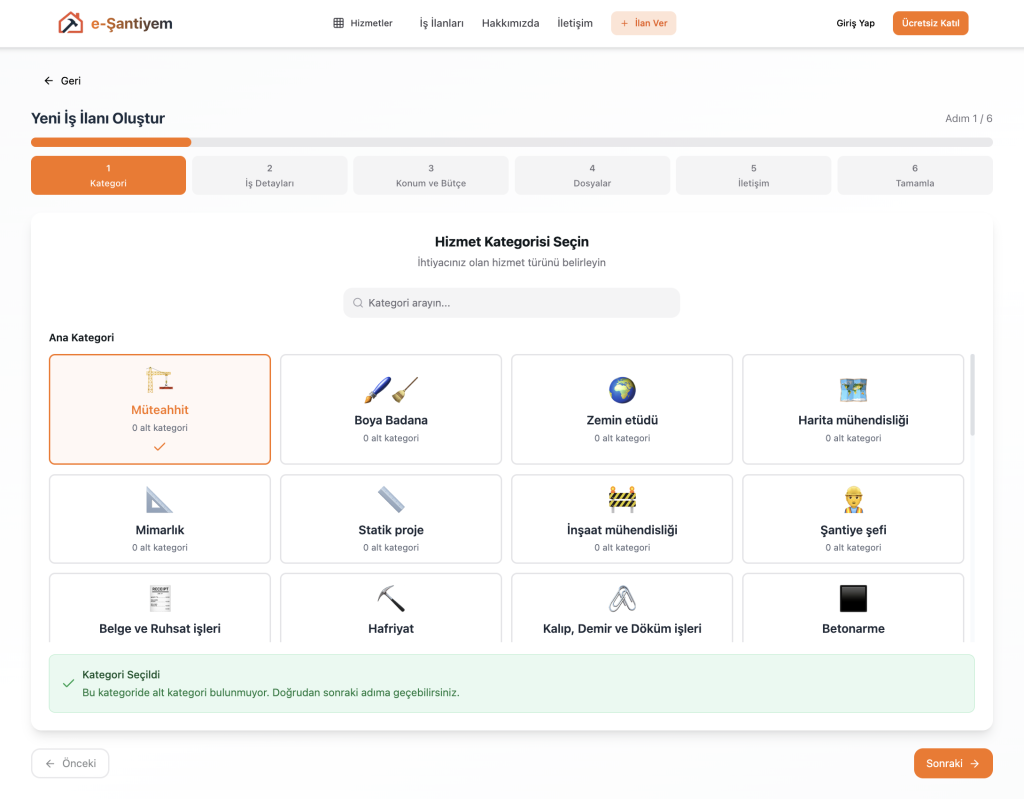This screenshot has height=799, width=1024.
Task: Select the Boya Badana paintbrush icon
Action: pos(390,390)
